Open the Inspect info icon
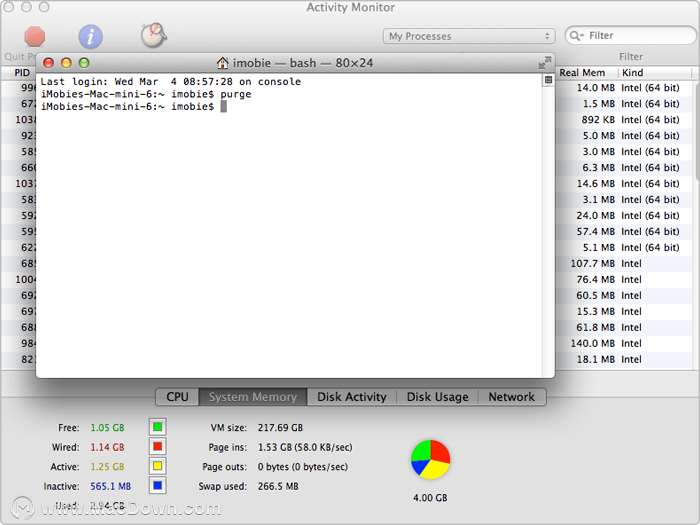Screen dimensions: 700x525 click(x=91, y=36)
